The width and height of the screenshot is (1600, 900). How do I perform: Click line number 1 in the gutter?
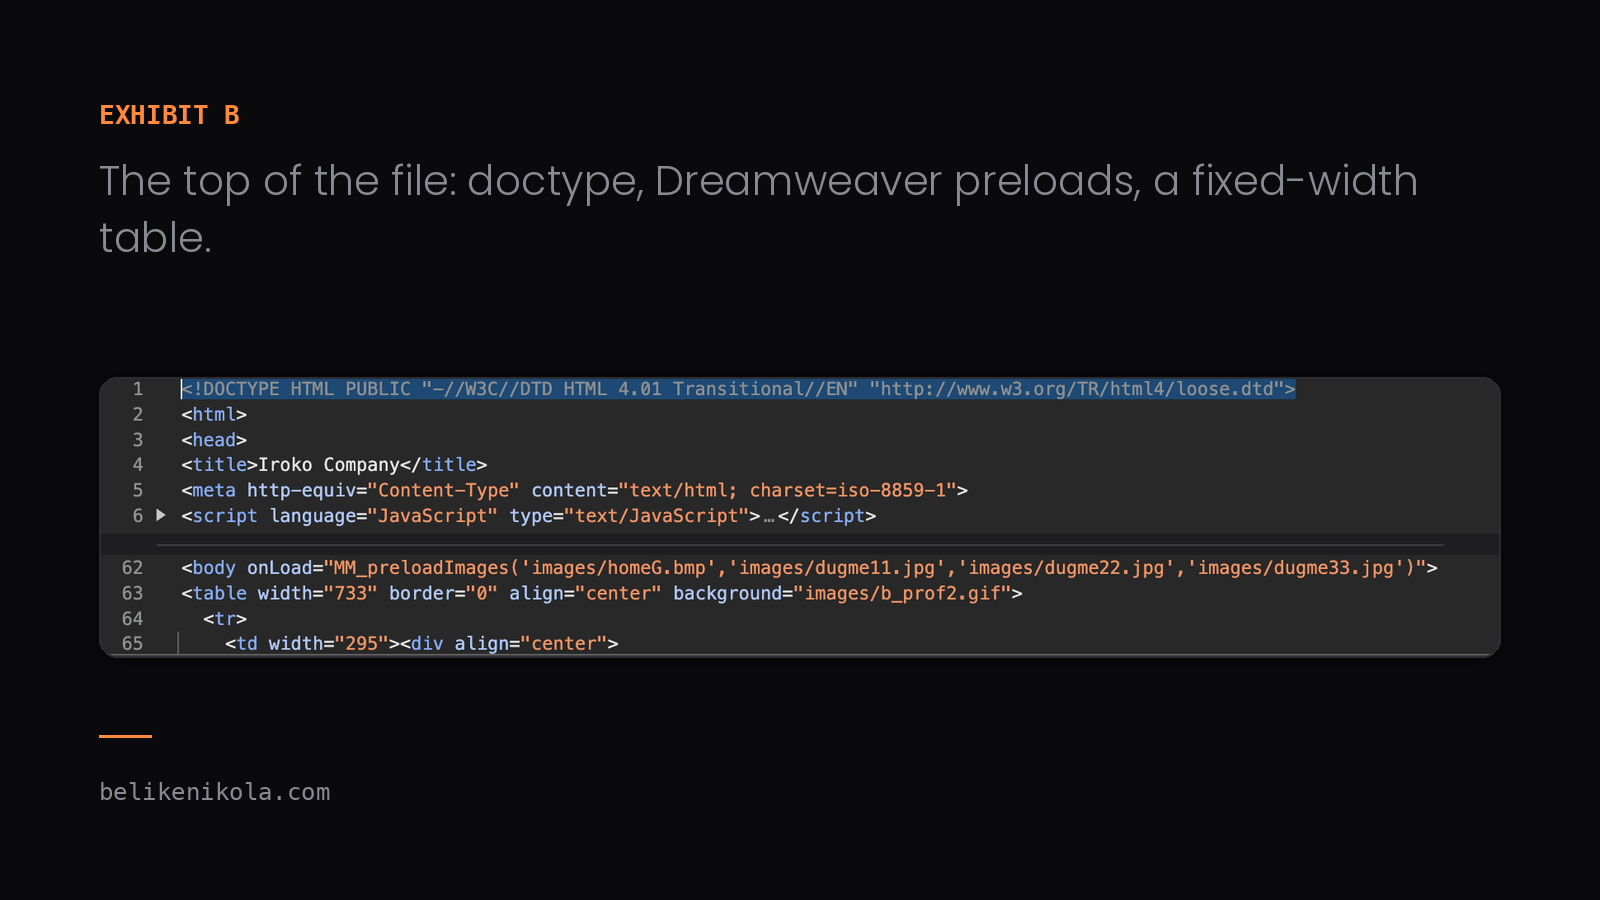point(138,389)
